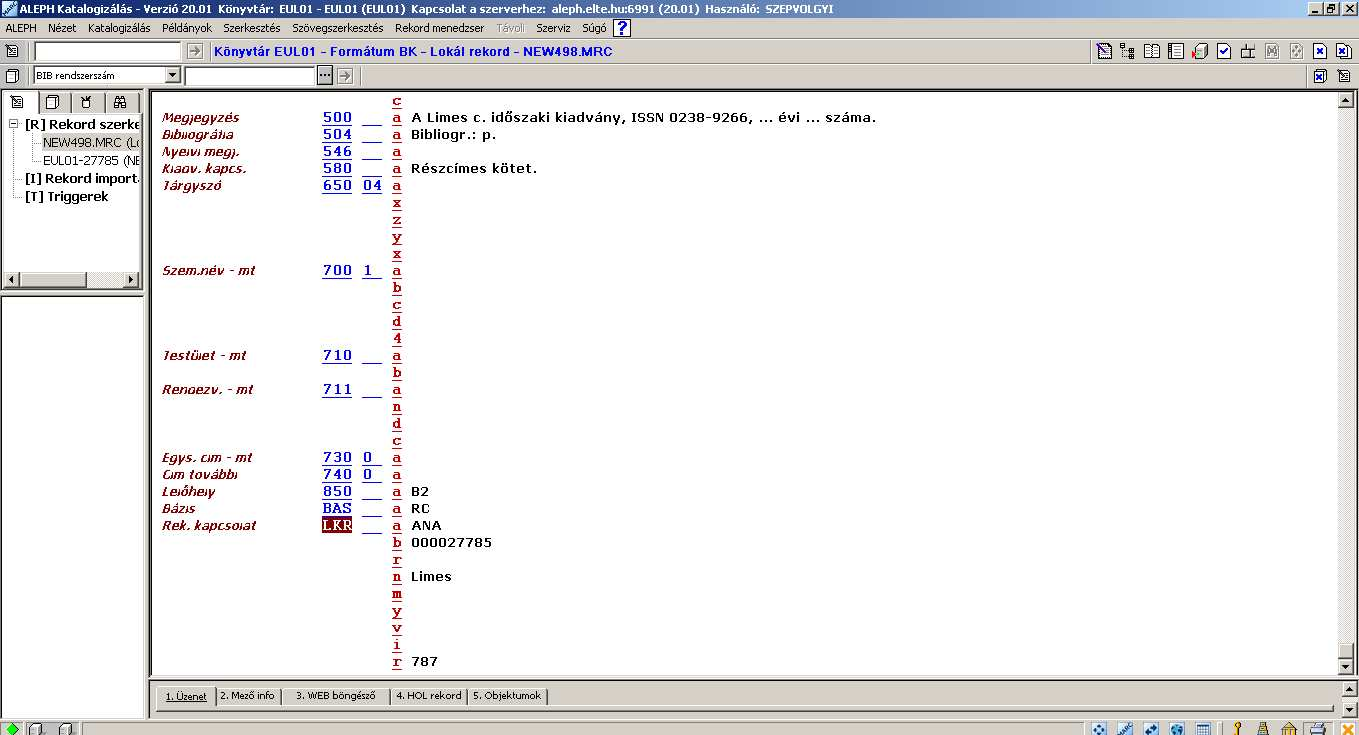Open the Szövegszerkesztés menu
This screenshot has width=1359, height=735.
tap(338, 28)
